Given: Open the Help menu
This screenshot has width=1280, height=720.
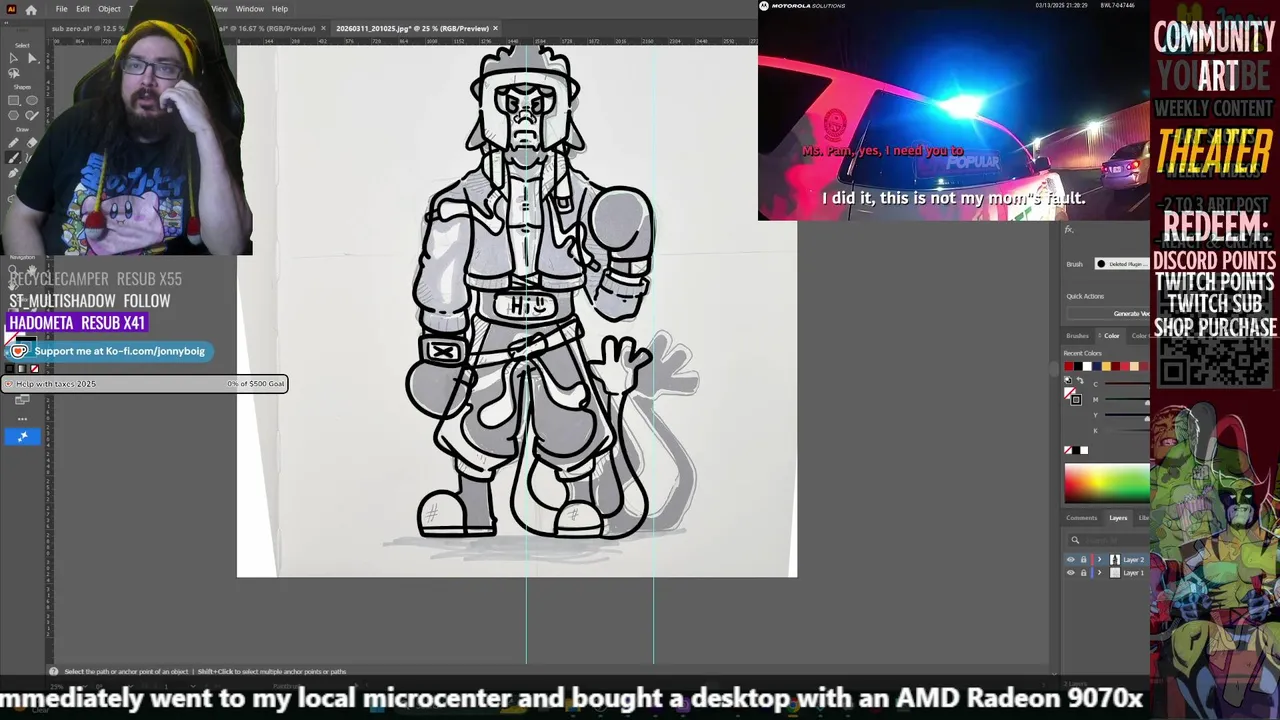Looking at the screenshot, I should (280, 9).
